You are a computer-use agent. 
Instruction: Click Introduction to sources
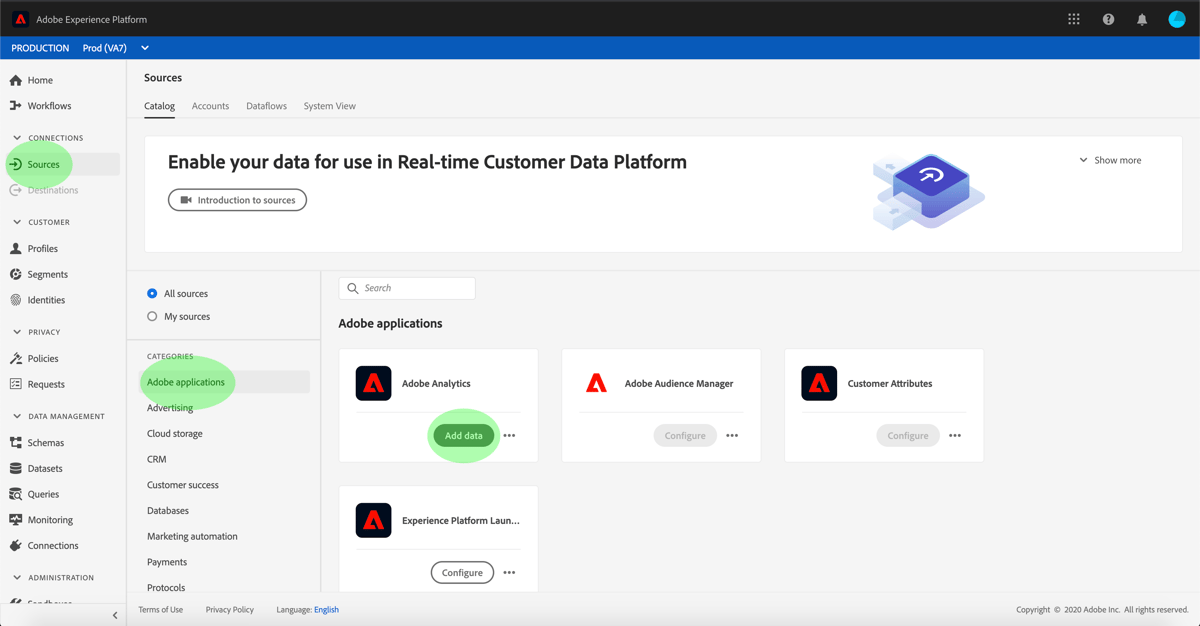click(237, 199)
